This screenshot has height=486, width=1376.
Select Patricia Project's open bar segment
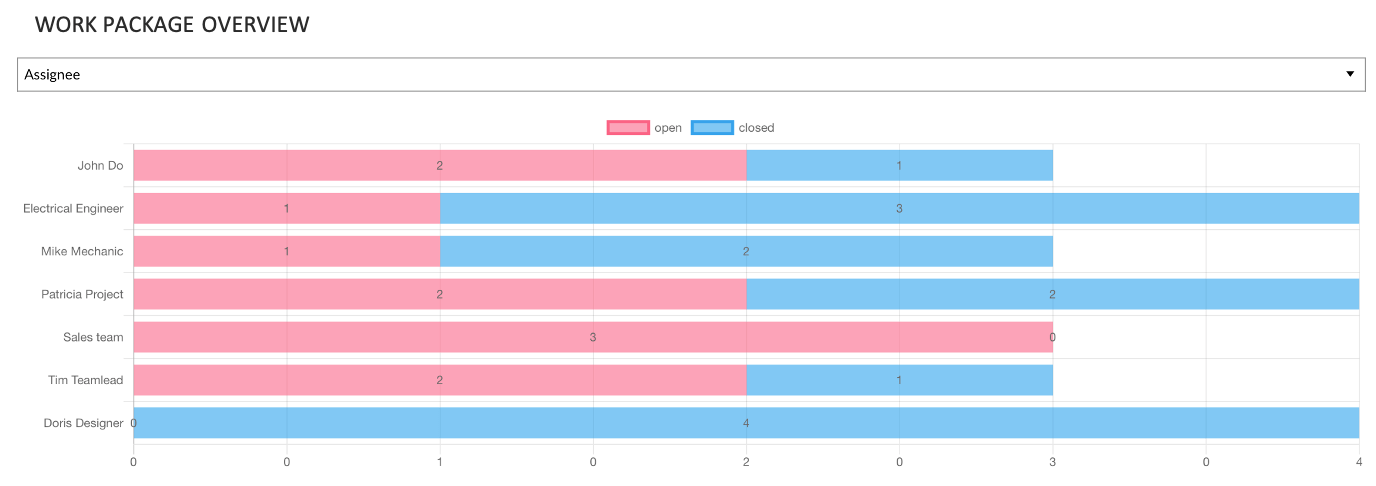[x=439, y=294]
